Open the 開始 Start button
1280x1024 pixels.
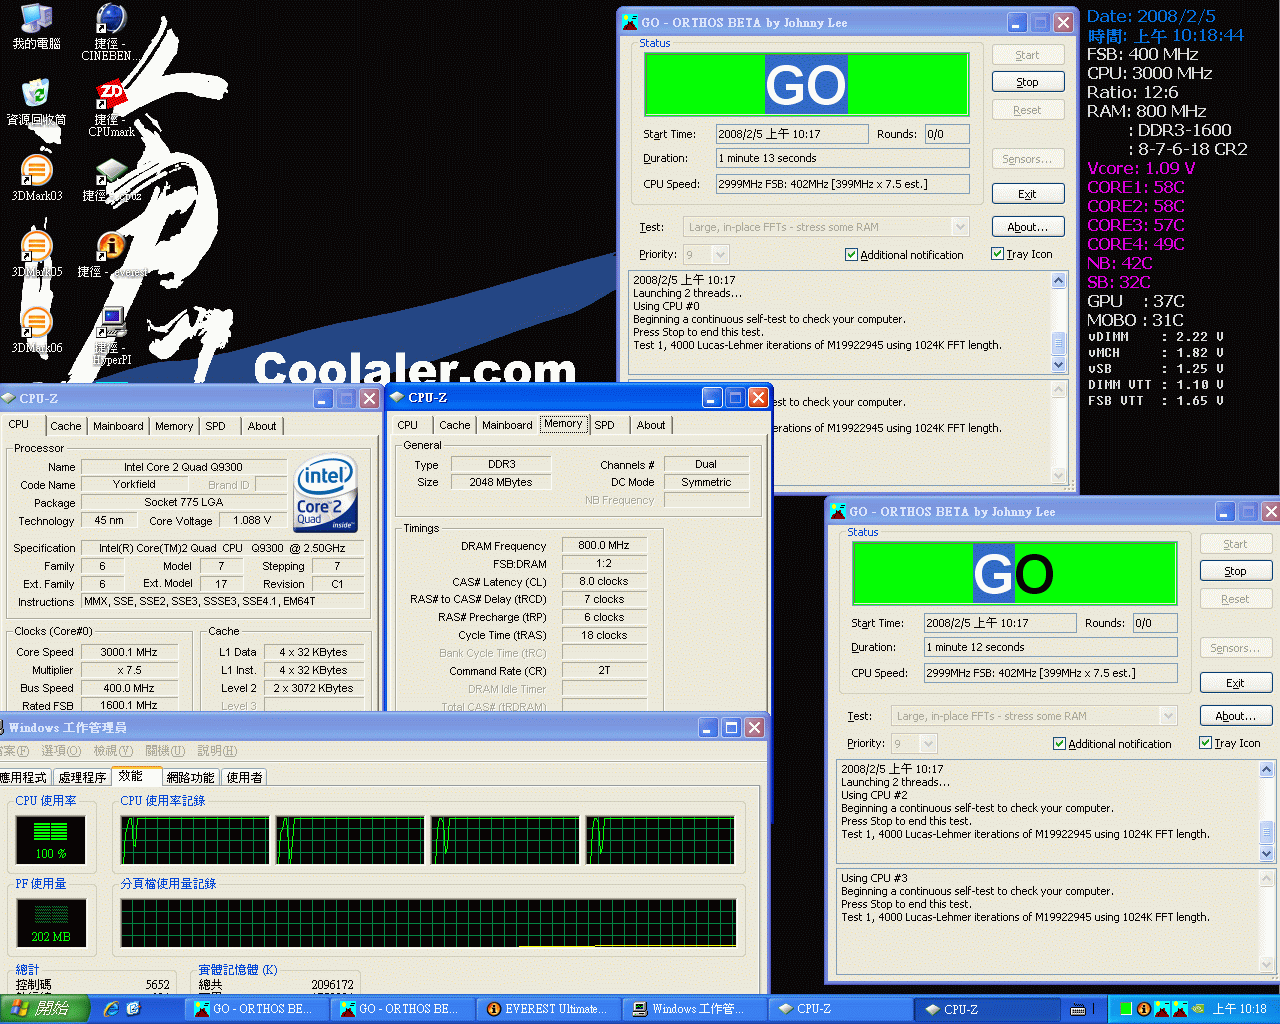tap(45, 1009)
